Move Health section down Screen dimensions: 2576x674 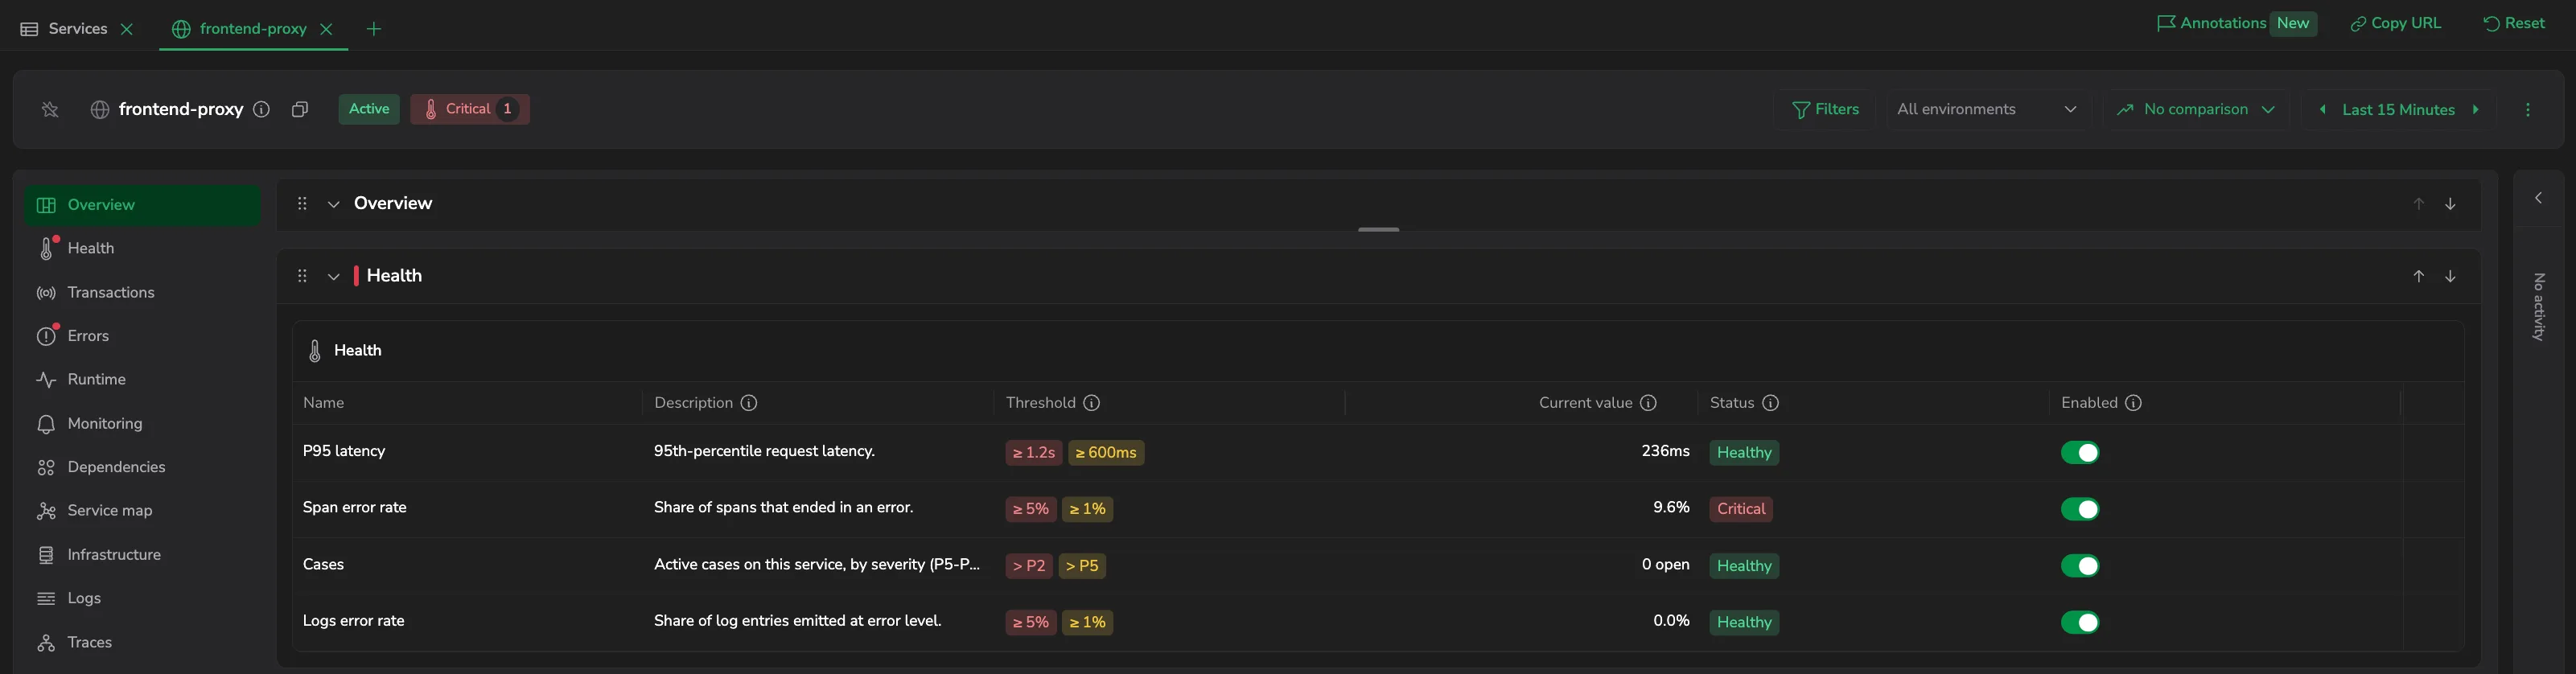[2450, 276]
